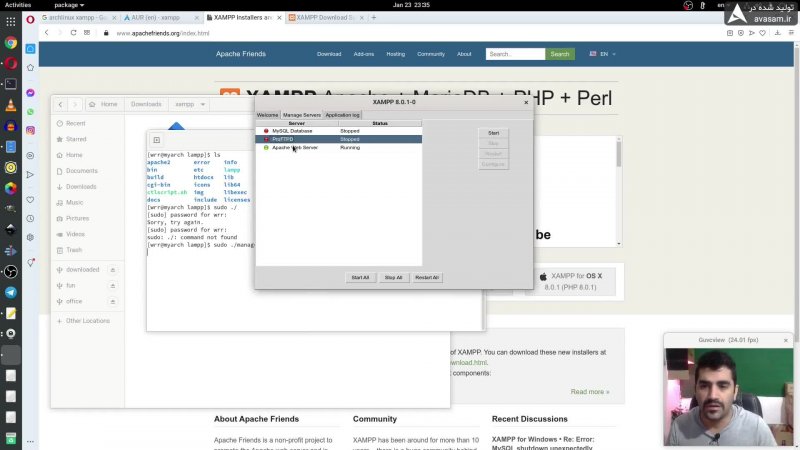The image size is (800, 450).
Task: Click the Start All button
Action: tap(359, 277)
